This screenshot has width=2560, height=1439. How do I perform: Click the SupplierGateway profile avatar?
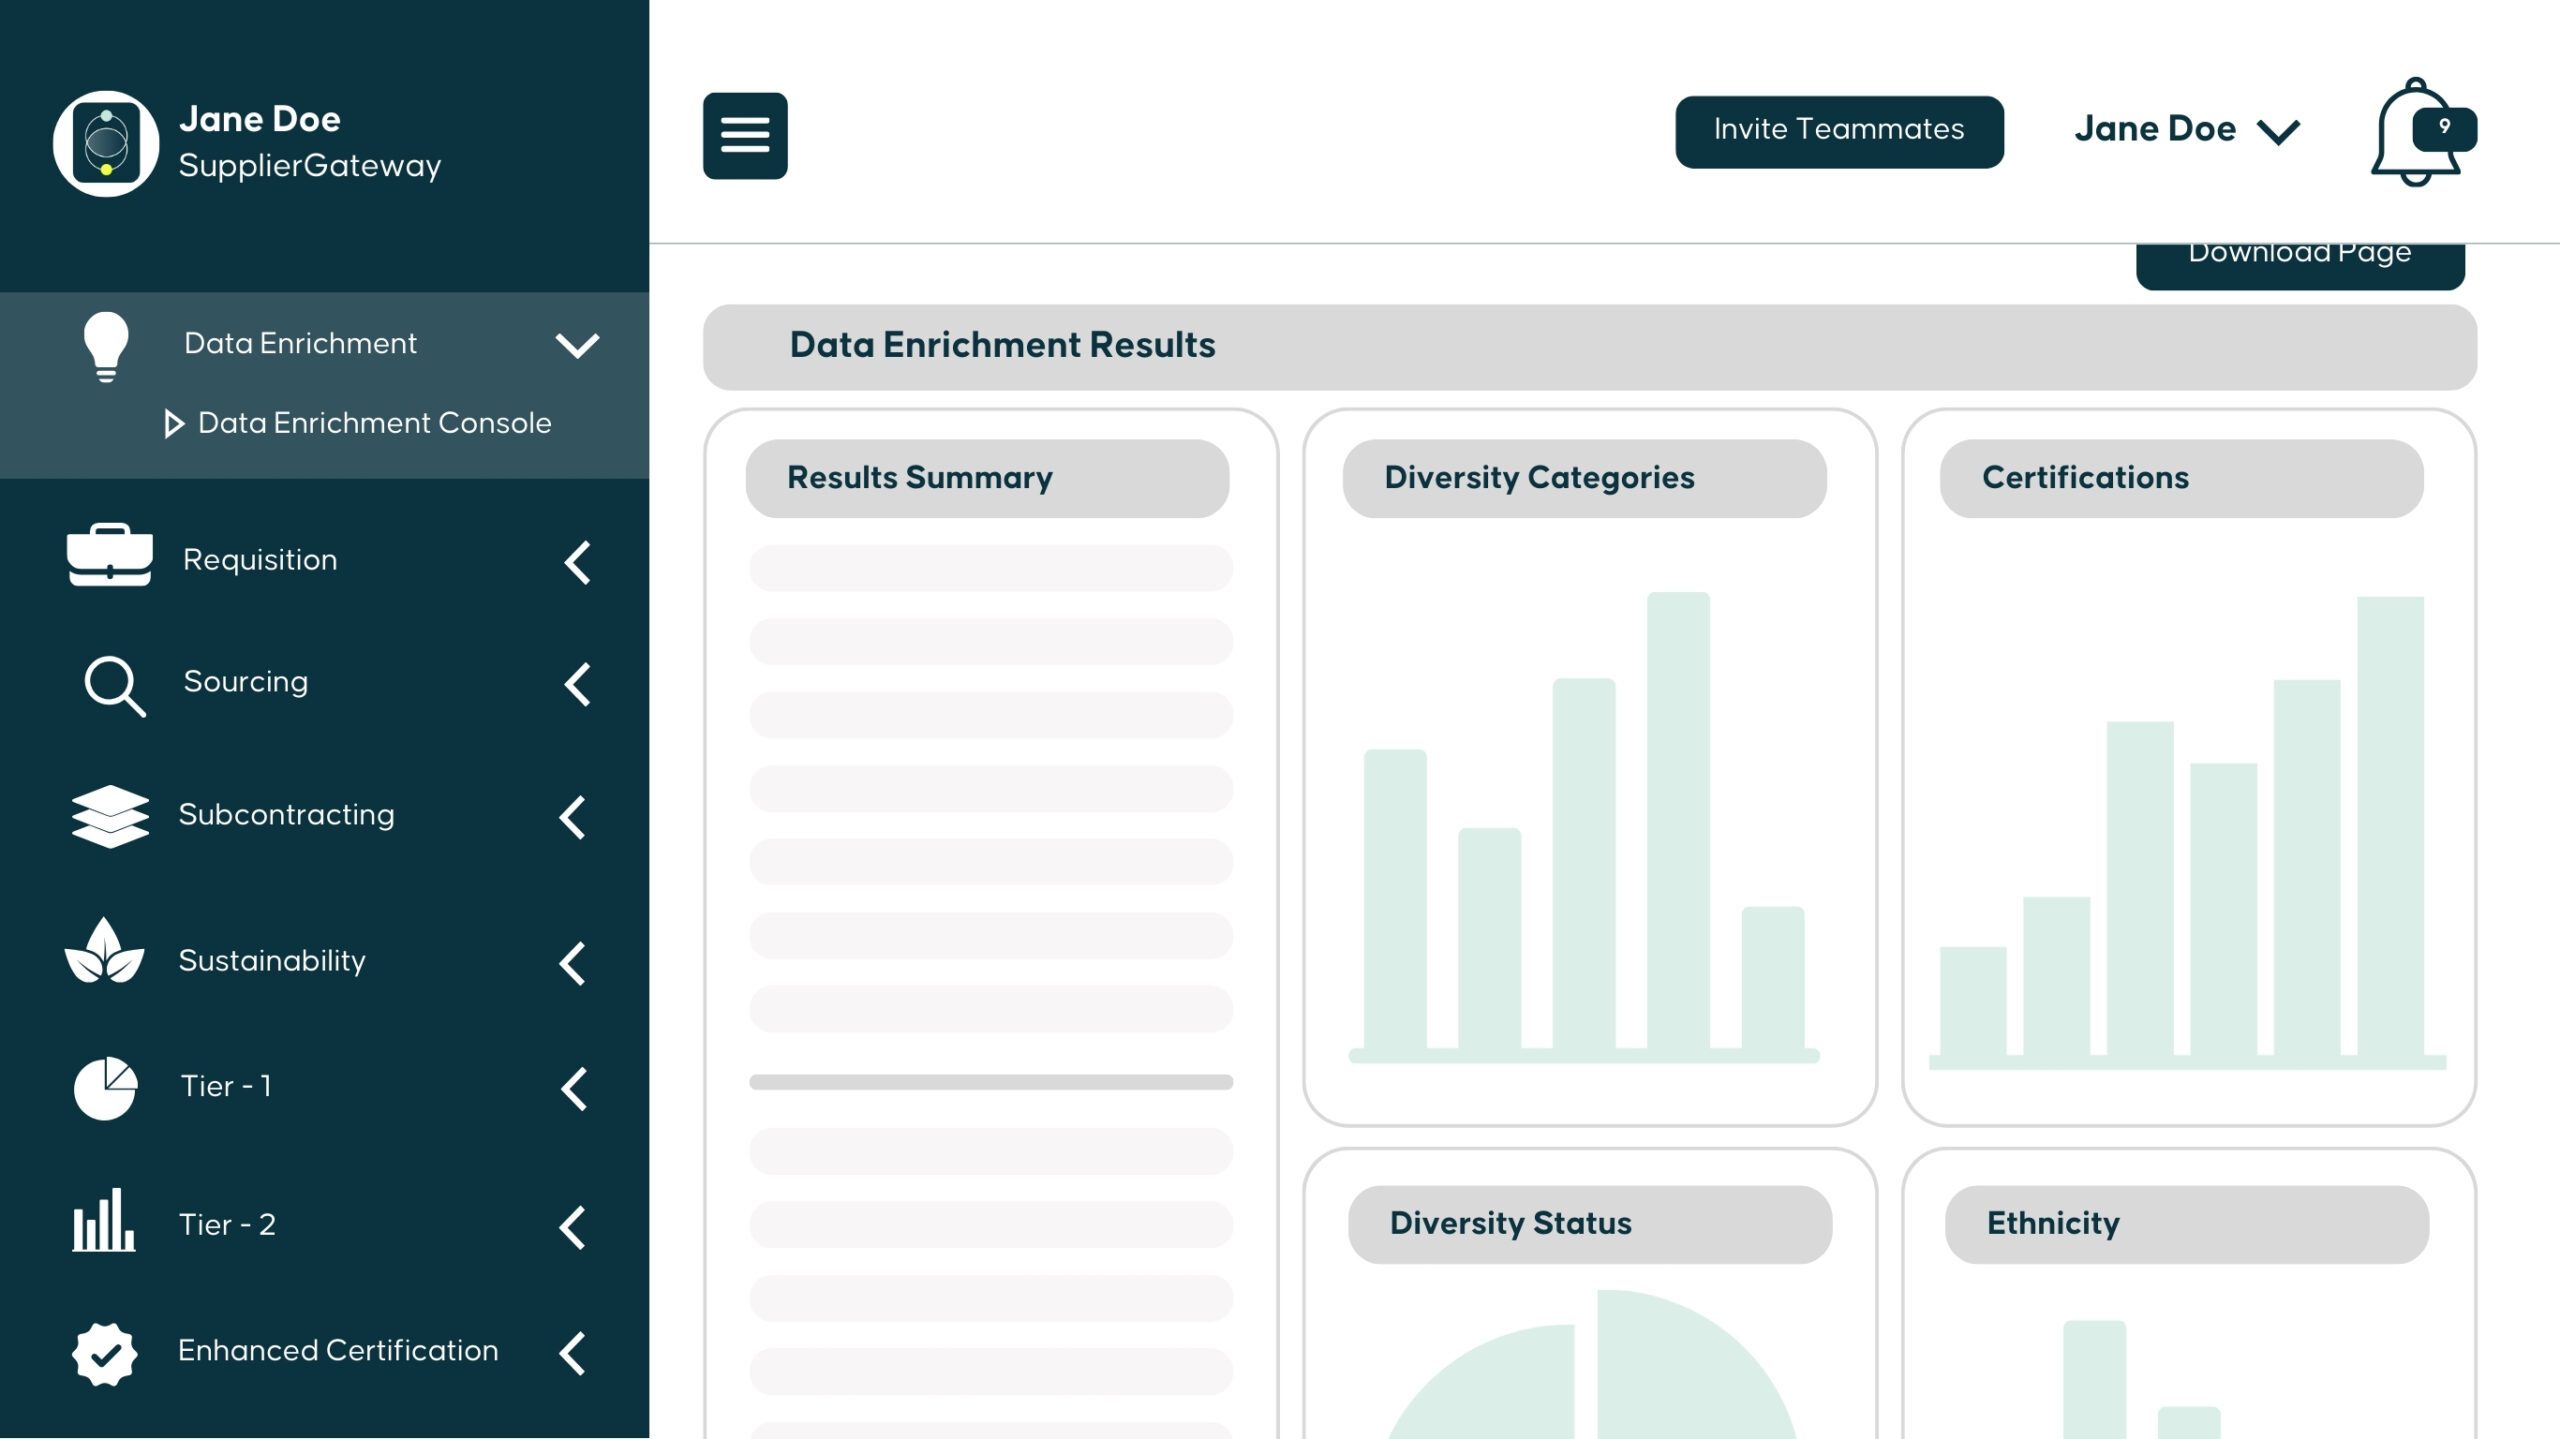[106, 144]
